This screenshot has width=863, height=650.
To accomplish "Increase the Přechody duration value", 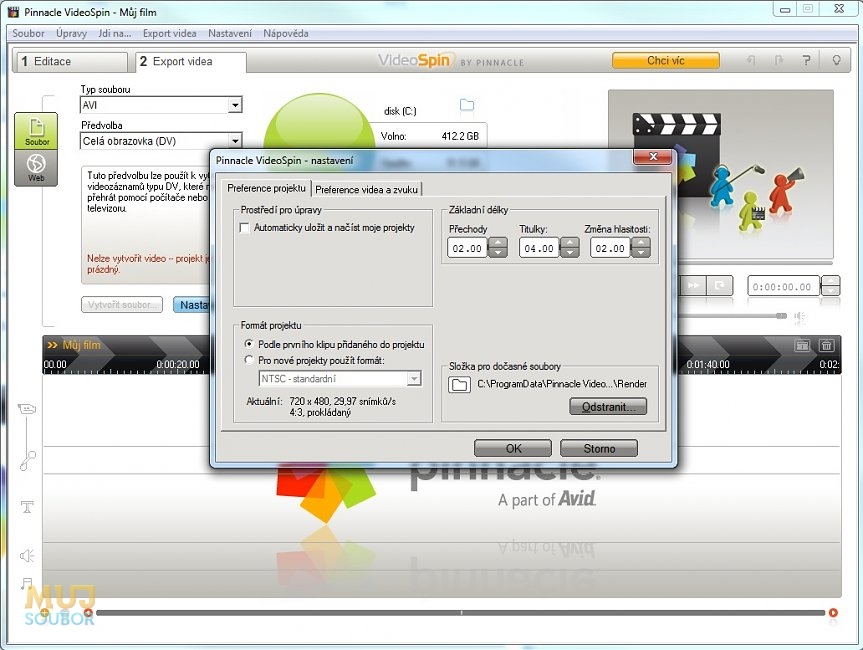I will tap(498, 243).
